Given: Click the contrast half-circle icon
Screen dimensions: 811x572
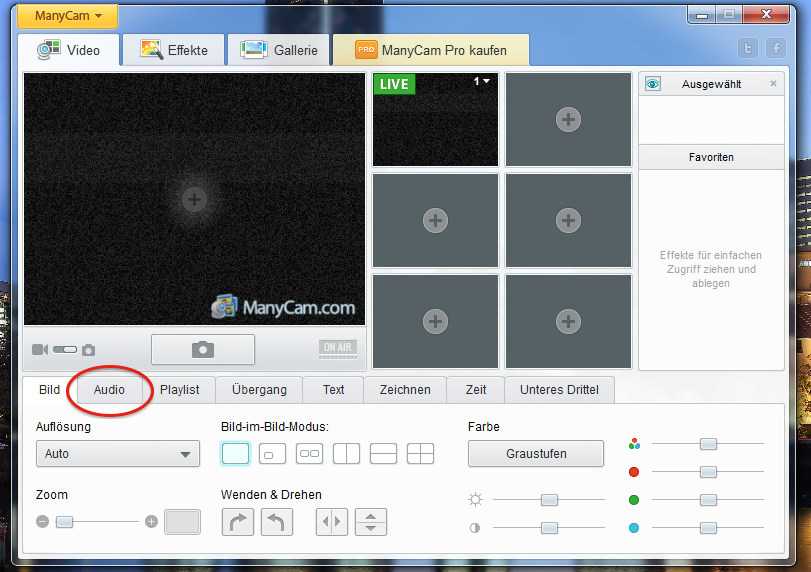Looking at the screenshot, I should pyautogui.click(x=475, y=528).
